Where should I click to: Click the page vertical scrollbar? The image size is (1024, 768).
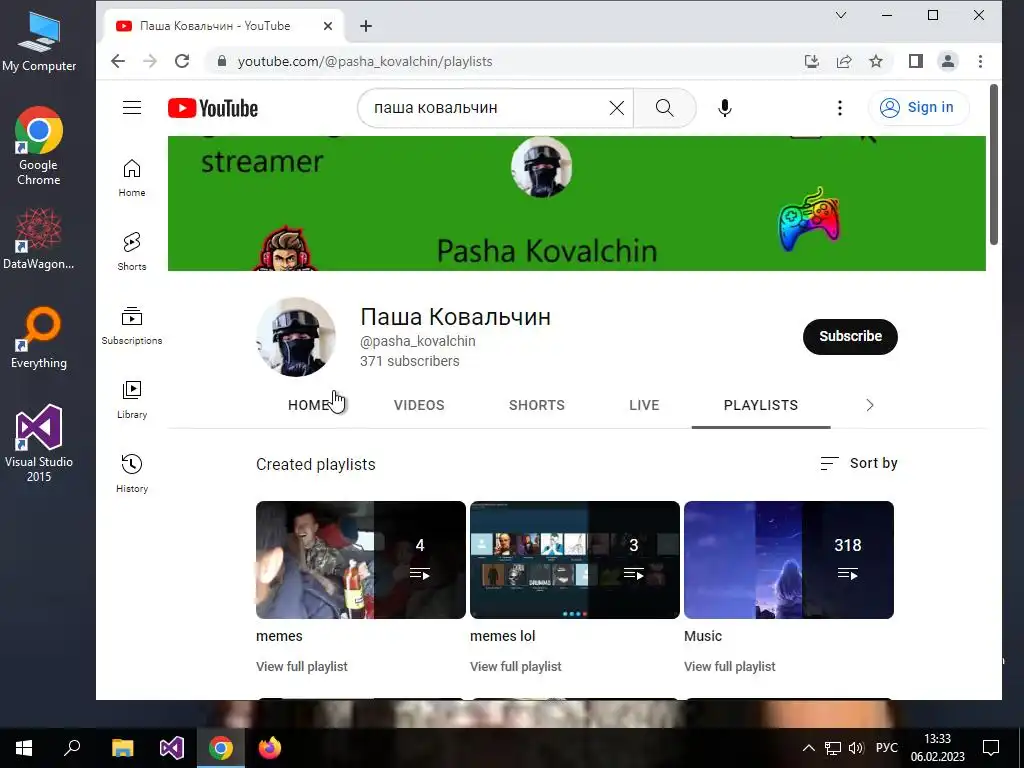pyautogui.click(x=994, y=165)
